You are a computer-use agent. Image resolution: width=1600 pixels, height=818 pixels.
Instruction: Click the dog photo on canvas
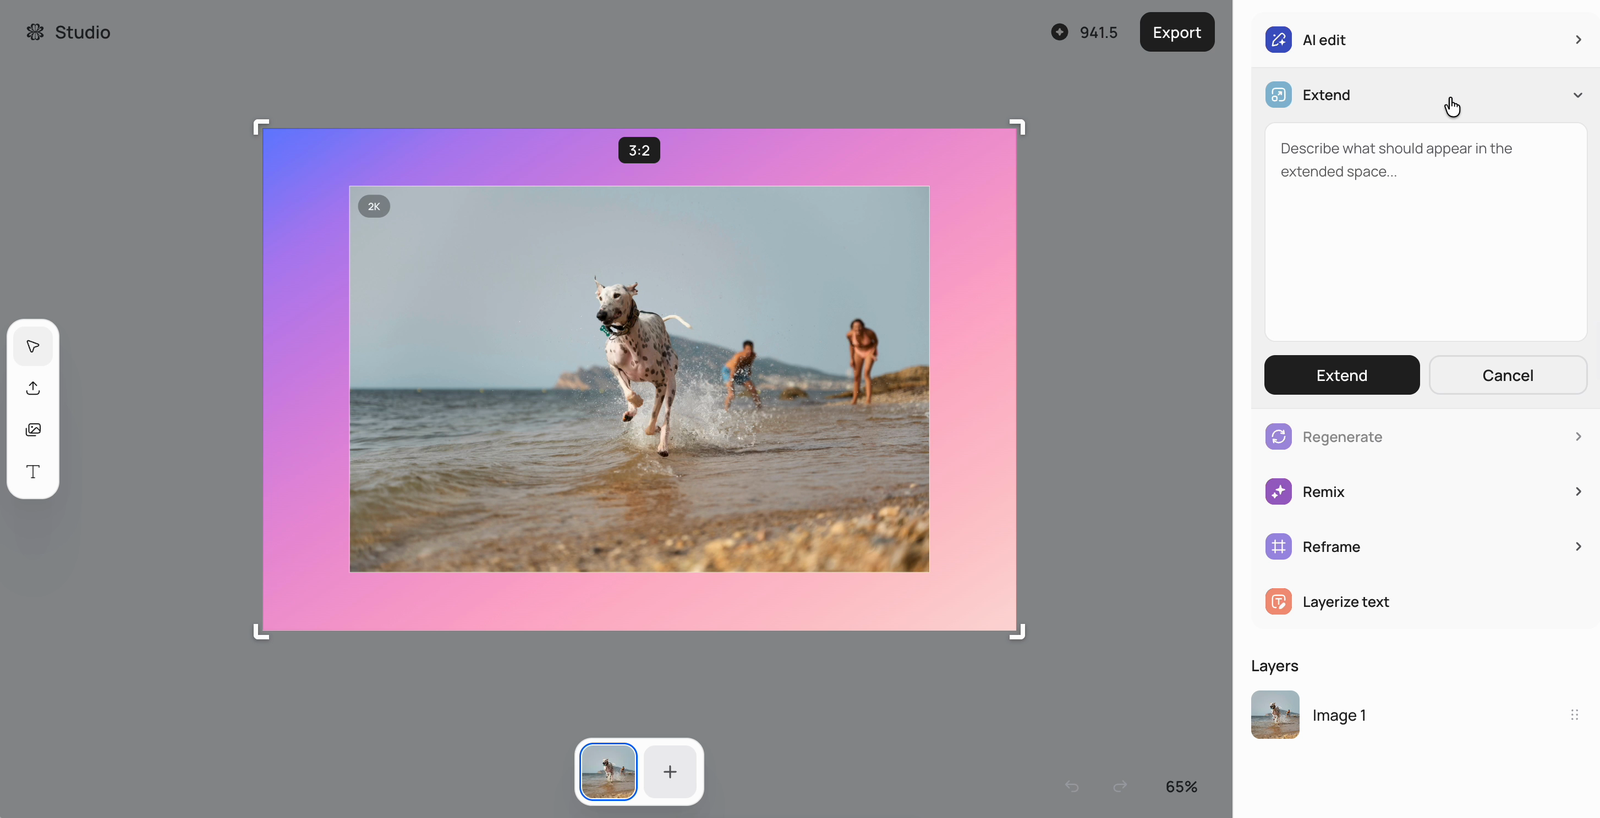click(639, 379)
